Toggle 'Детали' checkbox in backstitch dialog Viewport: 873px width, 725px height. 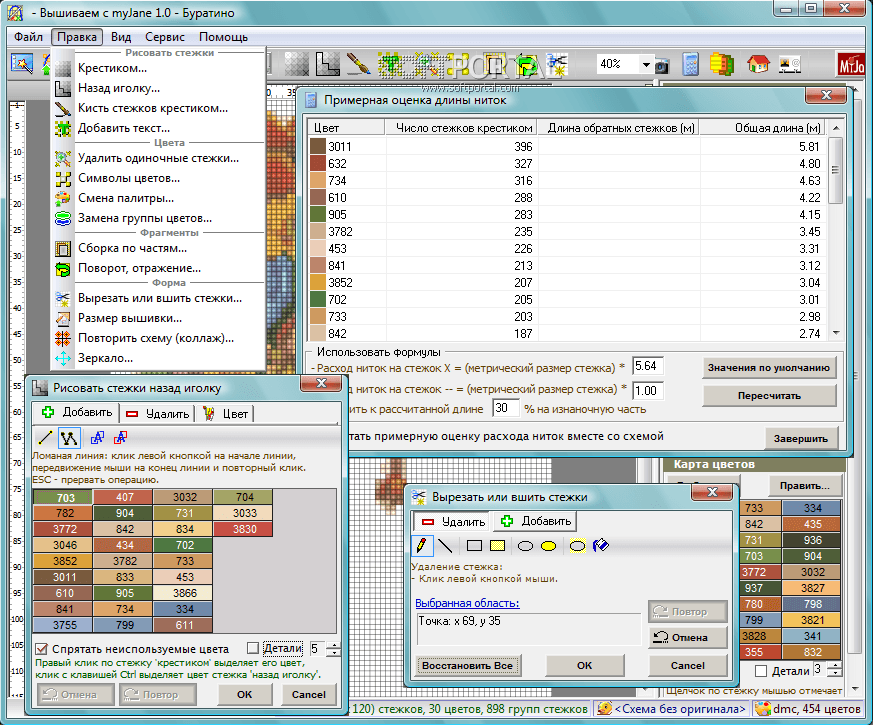coord(253,648)
